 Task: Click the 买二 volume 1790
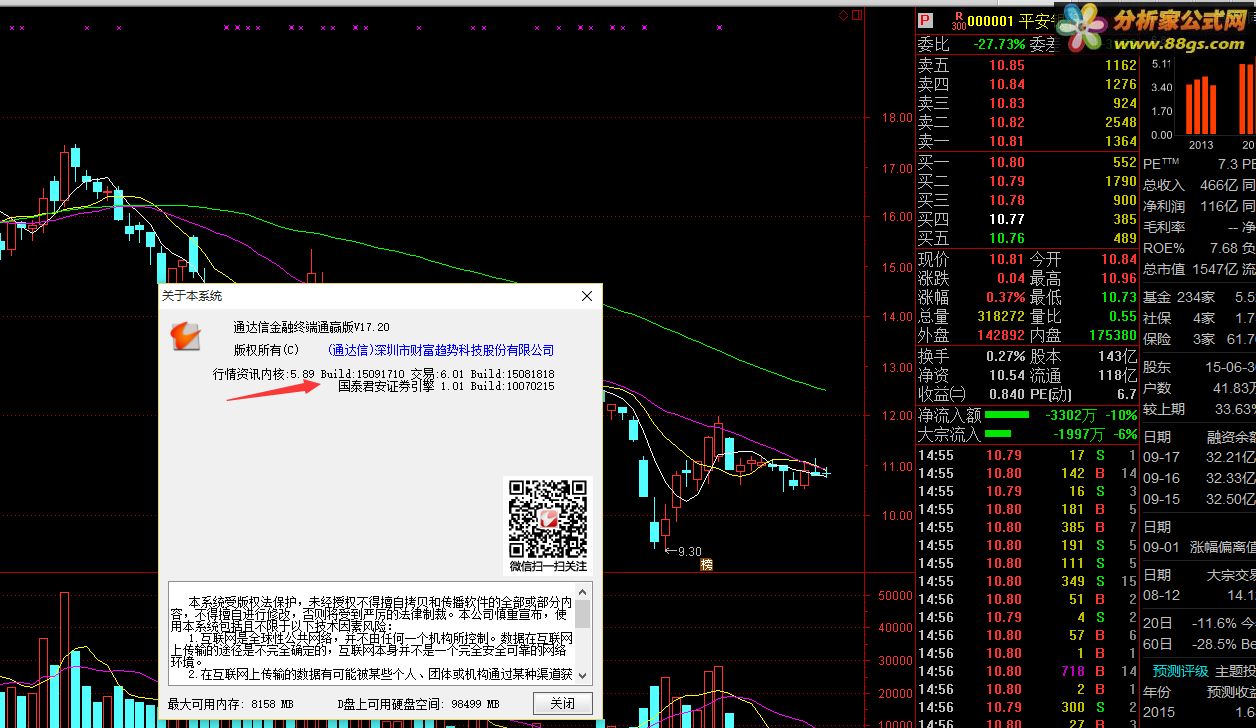[1121, 181]
